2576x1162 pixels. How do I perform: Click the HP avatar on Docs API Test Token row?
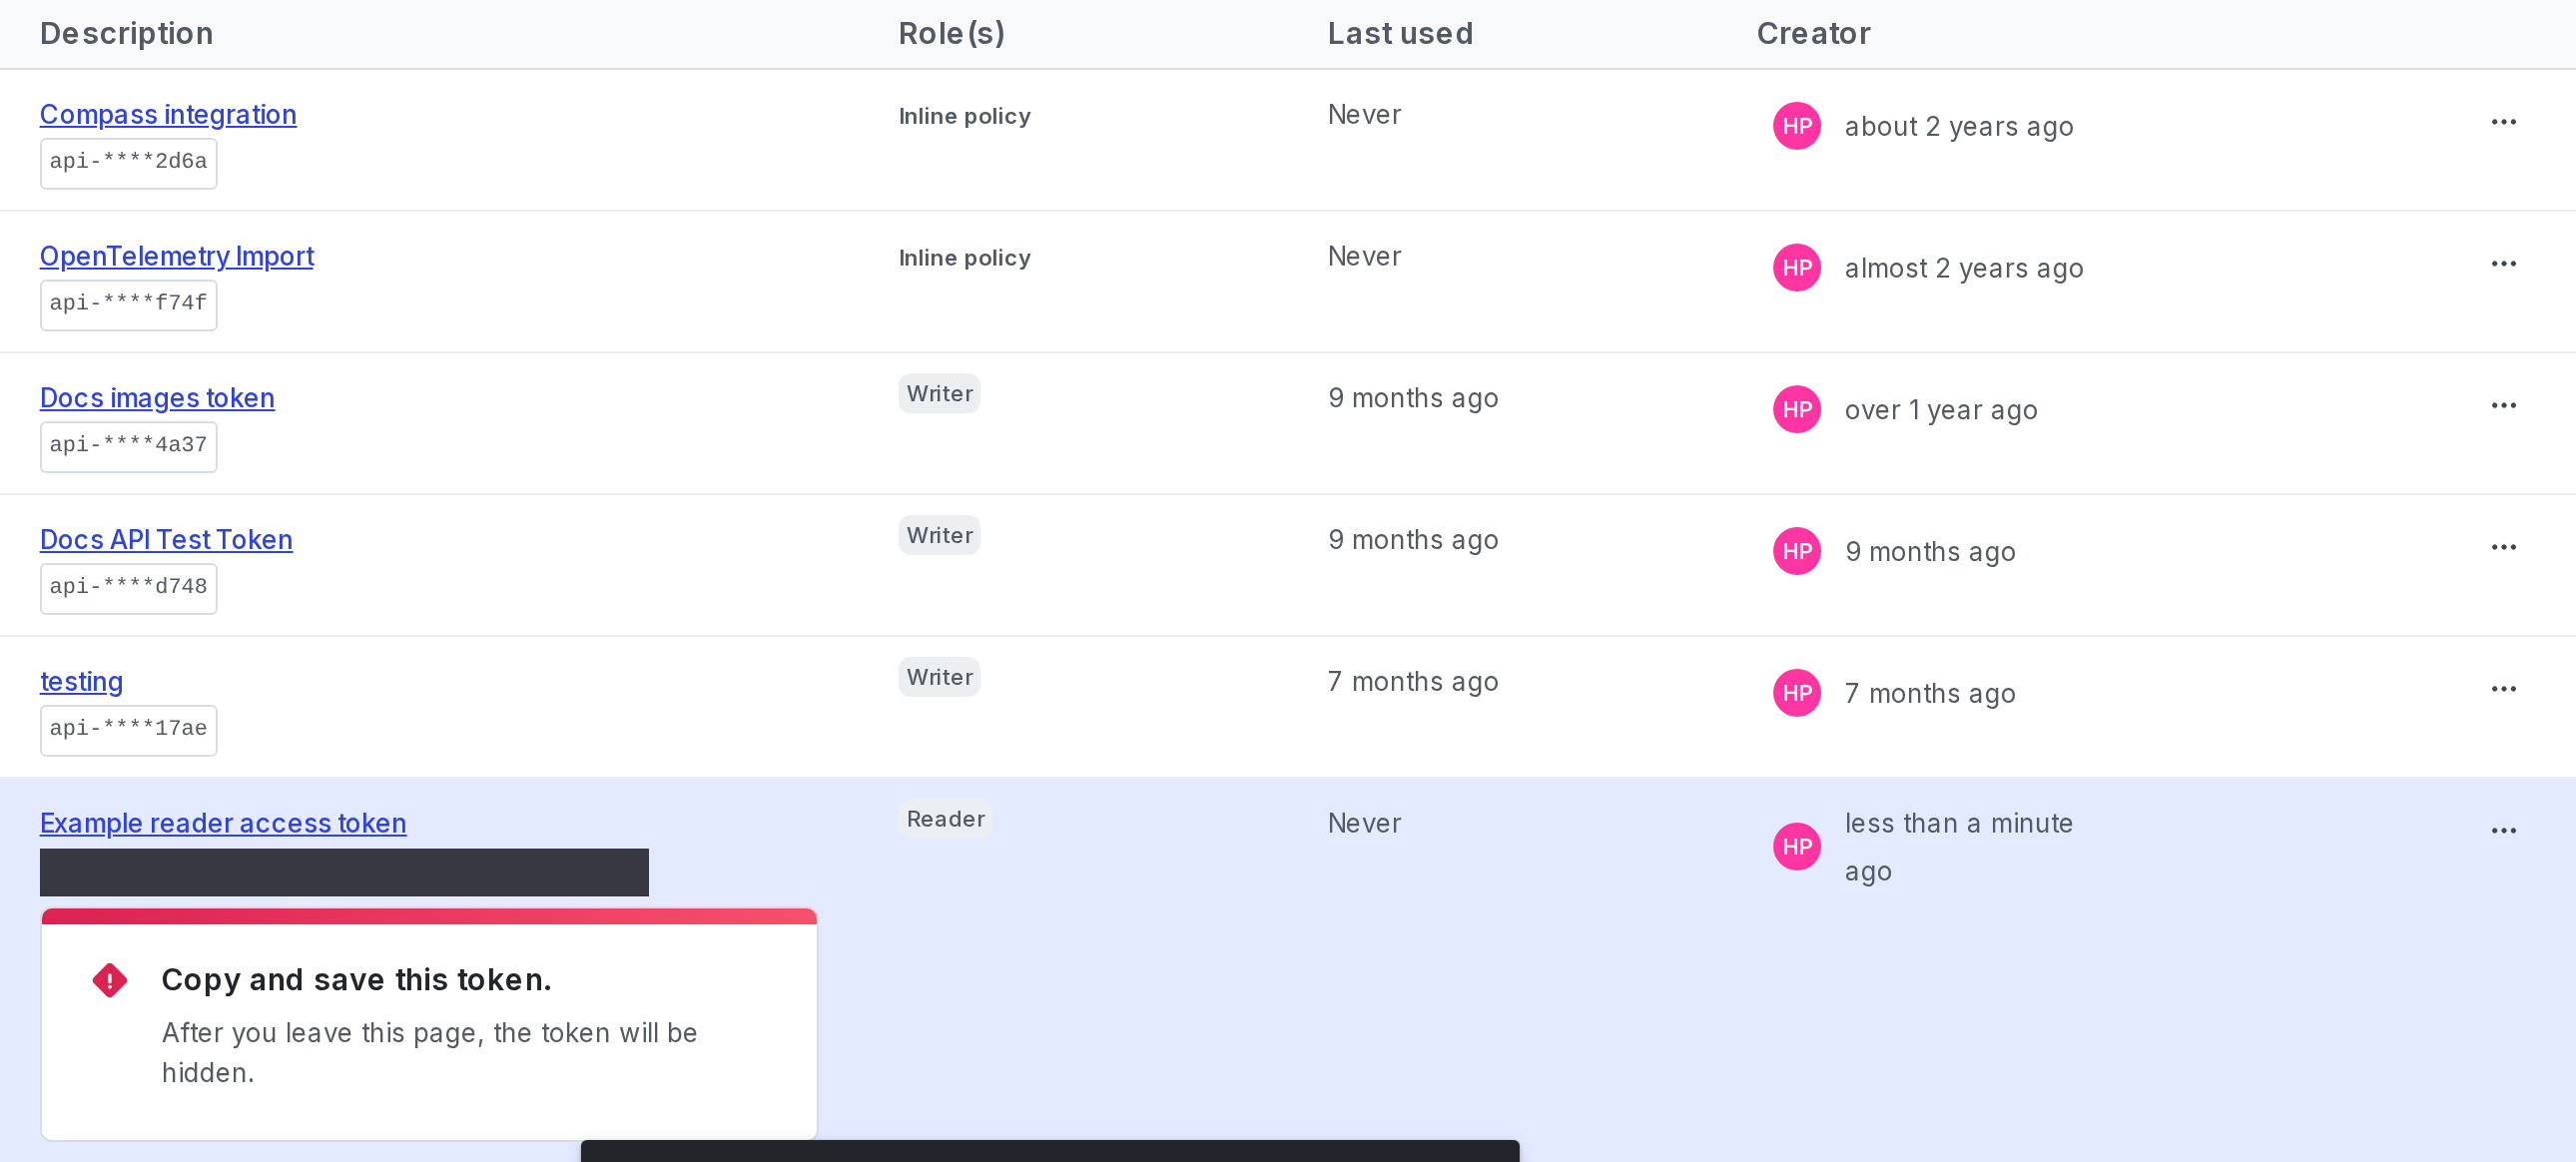click(x=1797, y=551)
